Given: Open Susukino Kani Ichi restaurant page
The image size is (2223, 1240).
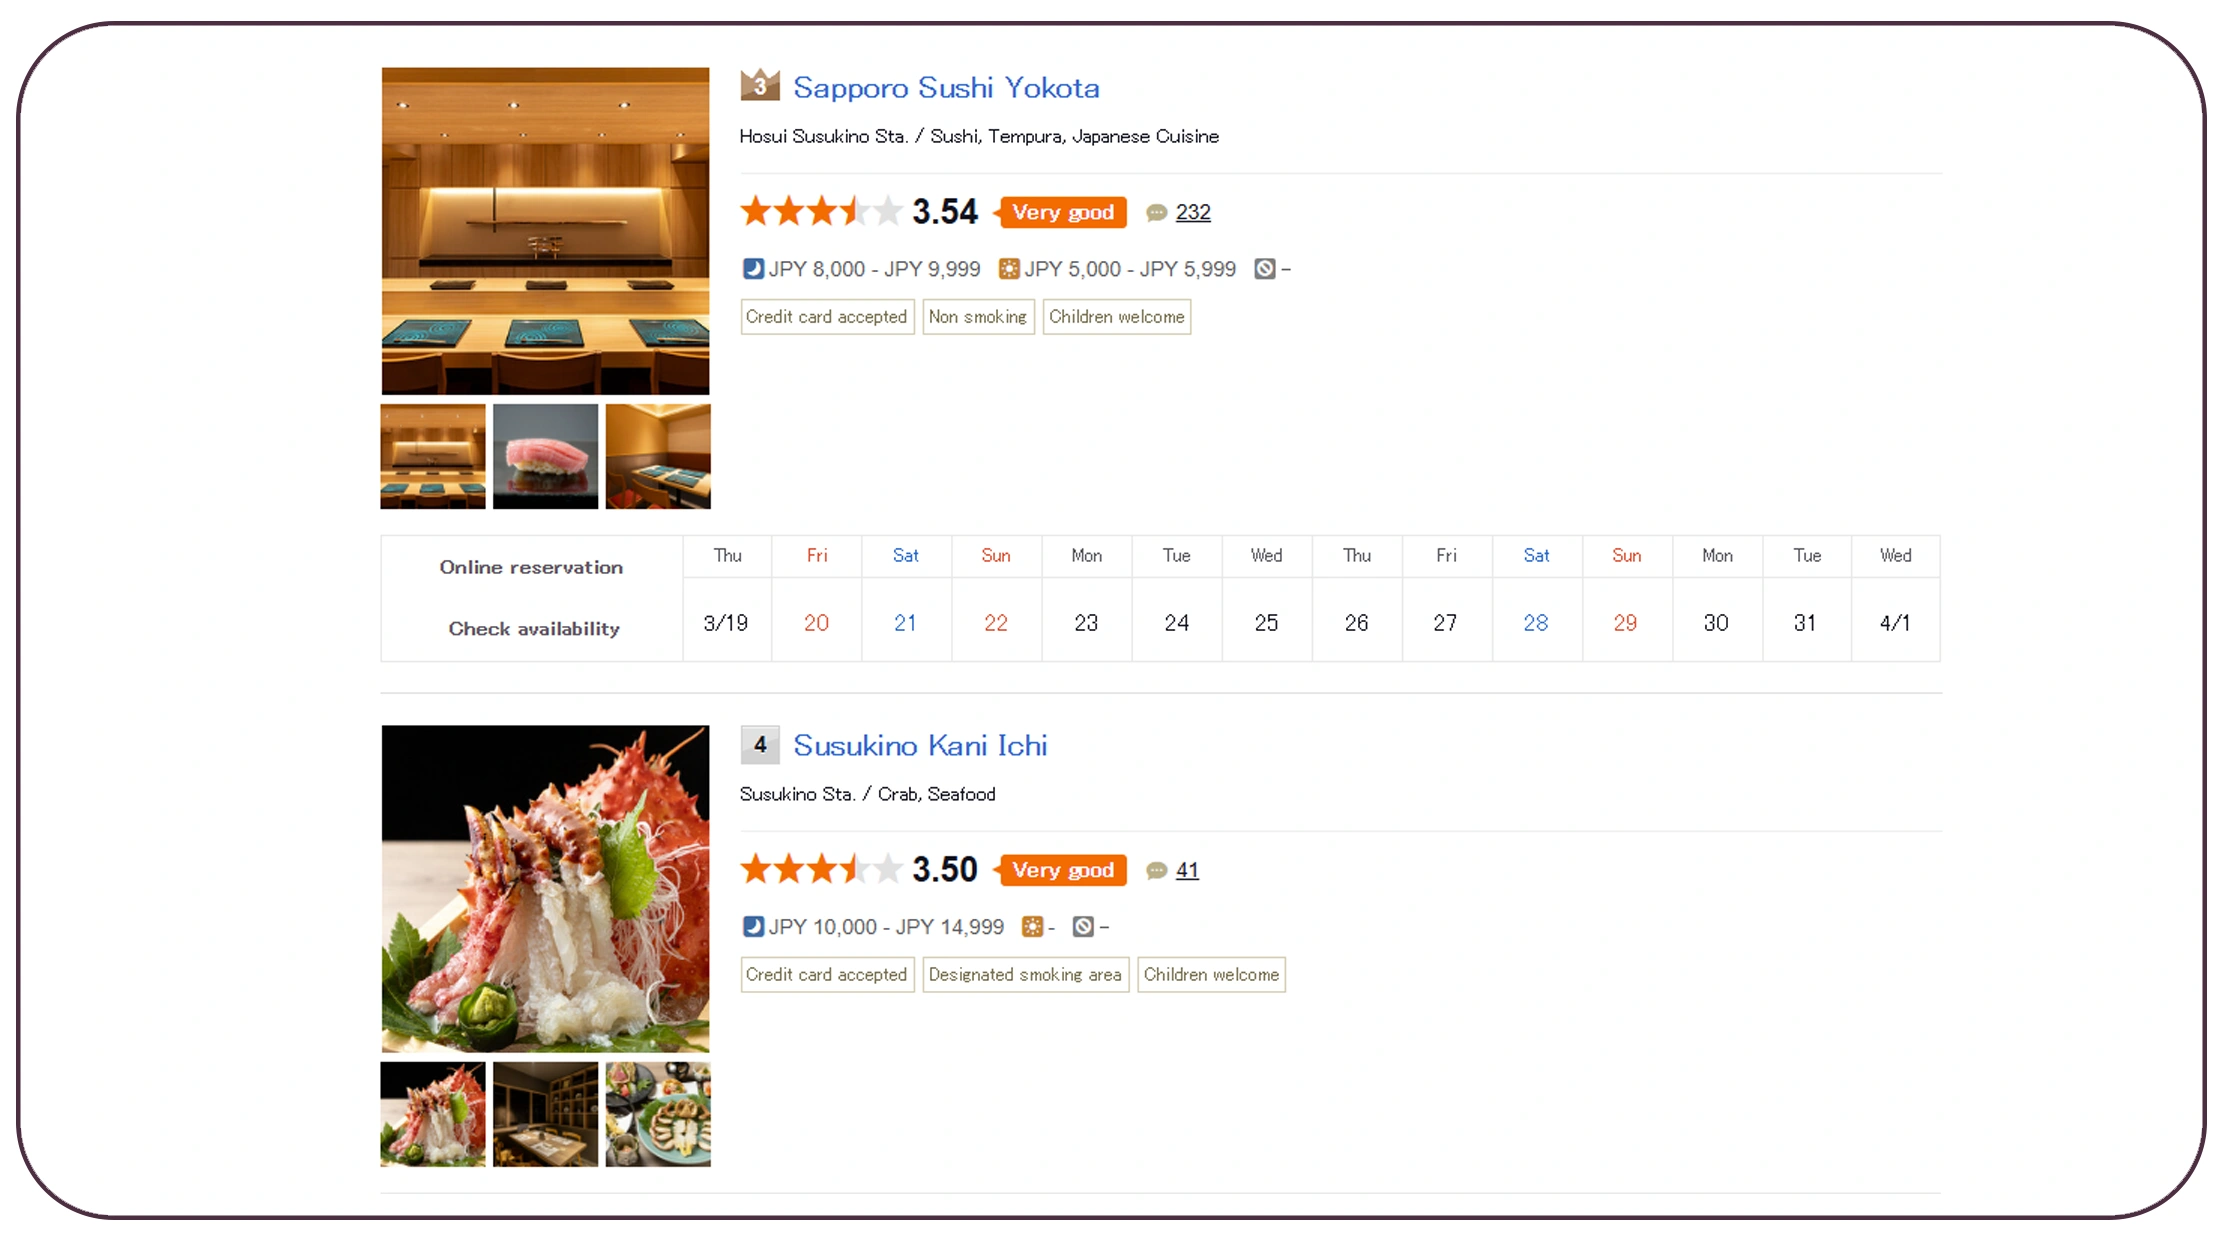Looking at the screenshot, I should 919,746.
